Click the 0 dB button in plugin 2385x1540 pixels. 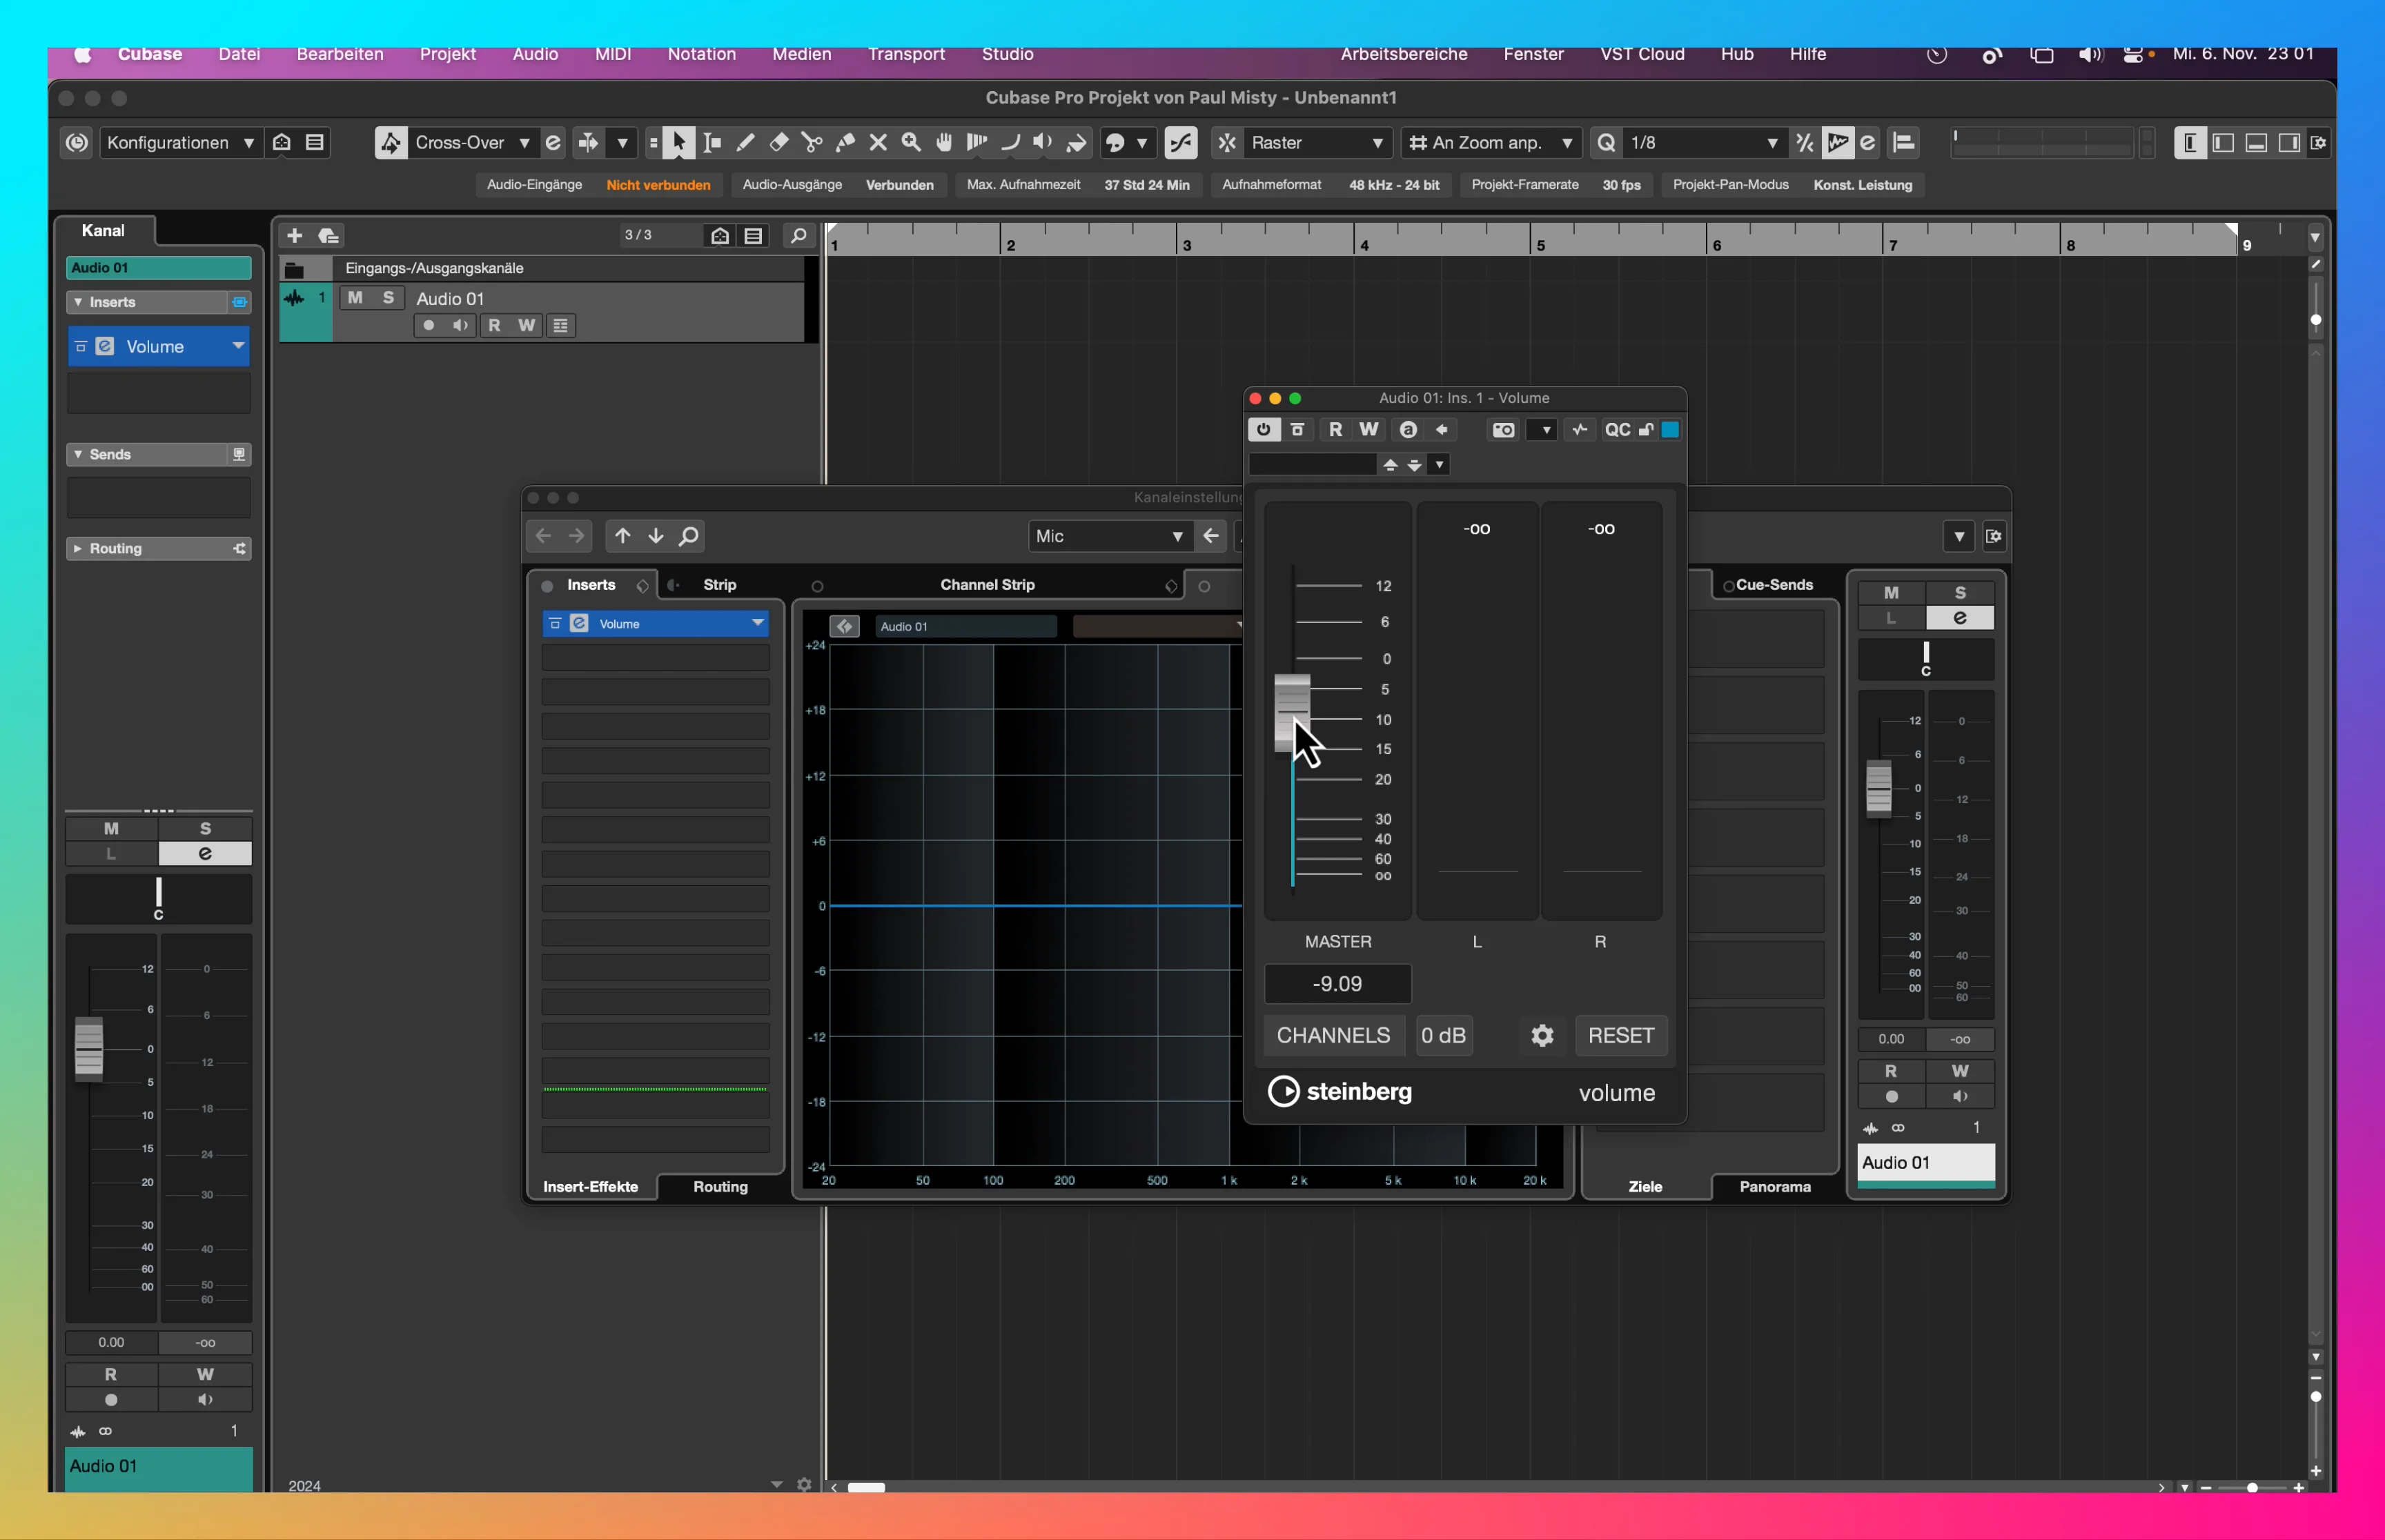pyautogui.click(x=1443, y=1036)
